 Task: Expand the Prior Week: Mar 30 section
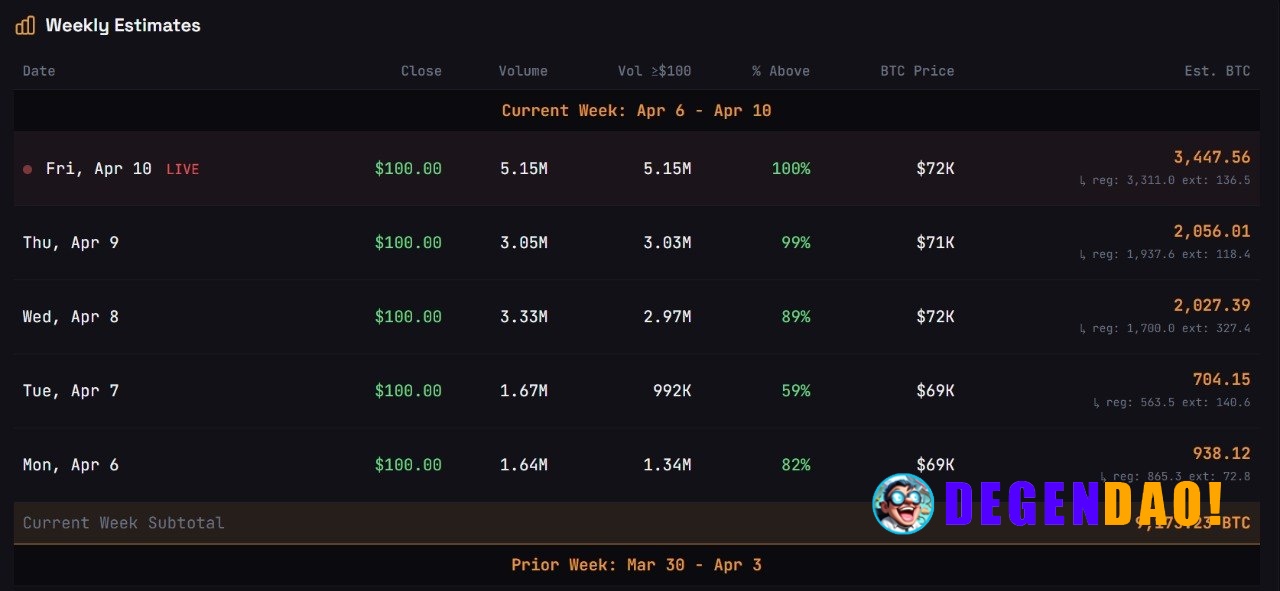(x=636, y=565)
